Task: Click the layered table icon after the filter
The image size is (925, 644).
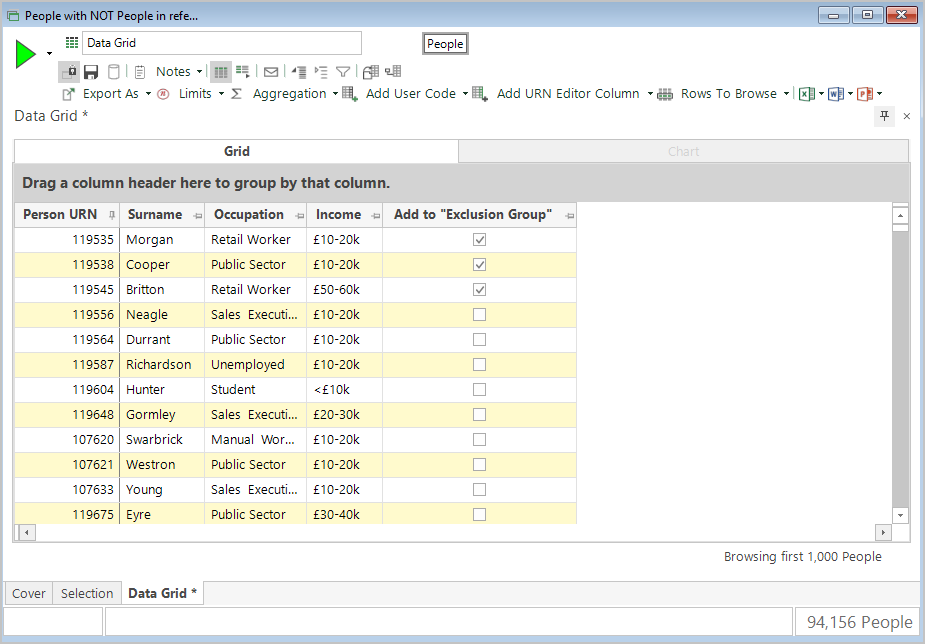Action: pos(371,72)
